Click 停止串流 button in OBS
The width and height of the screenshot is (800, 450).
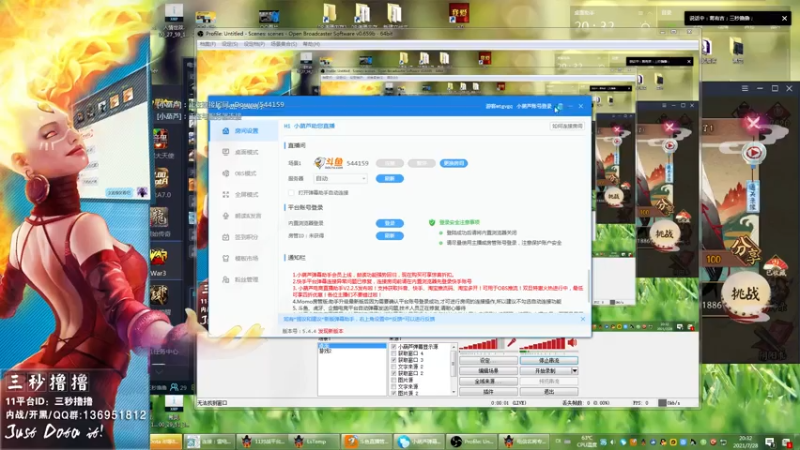click(x=549, y=360)
